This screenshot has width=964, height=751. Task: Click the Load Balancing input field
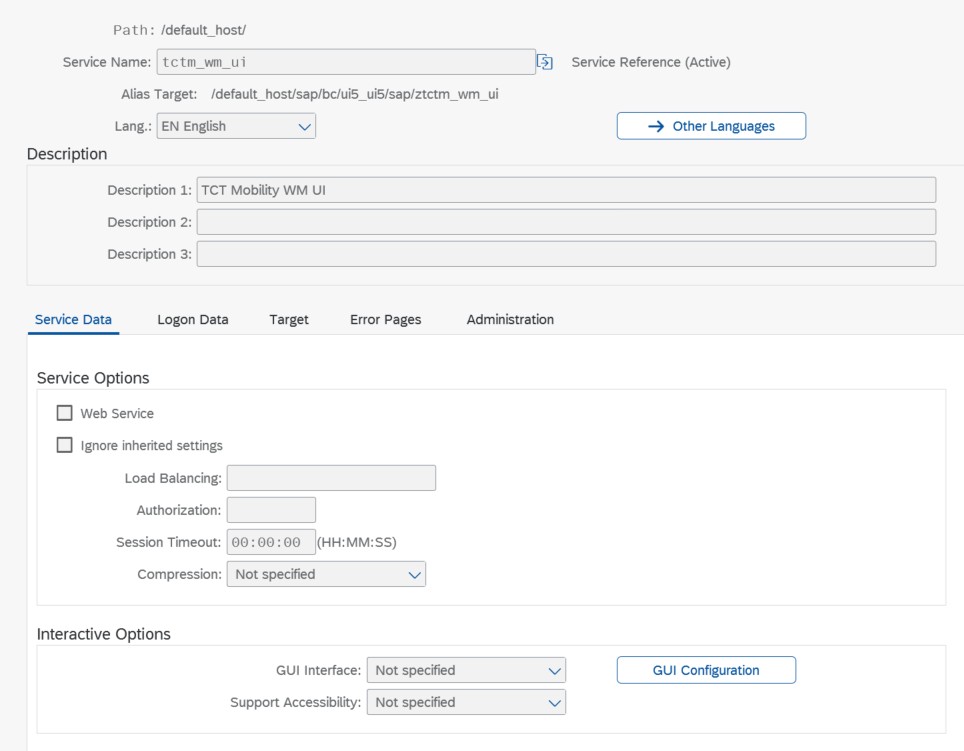[331, 478]
